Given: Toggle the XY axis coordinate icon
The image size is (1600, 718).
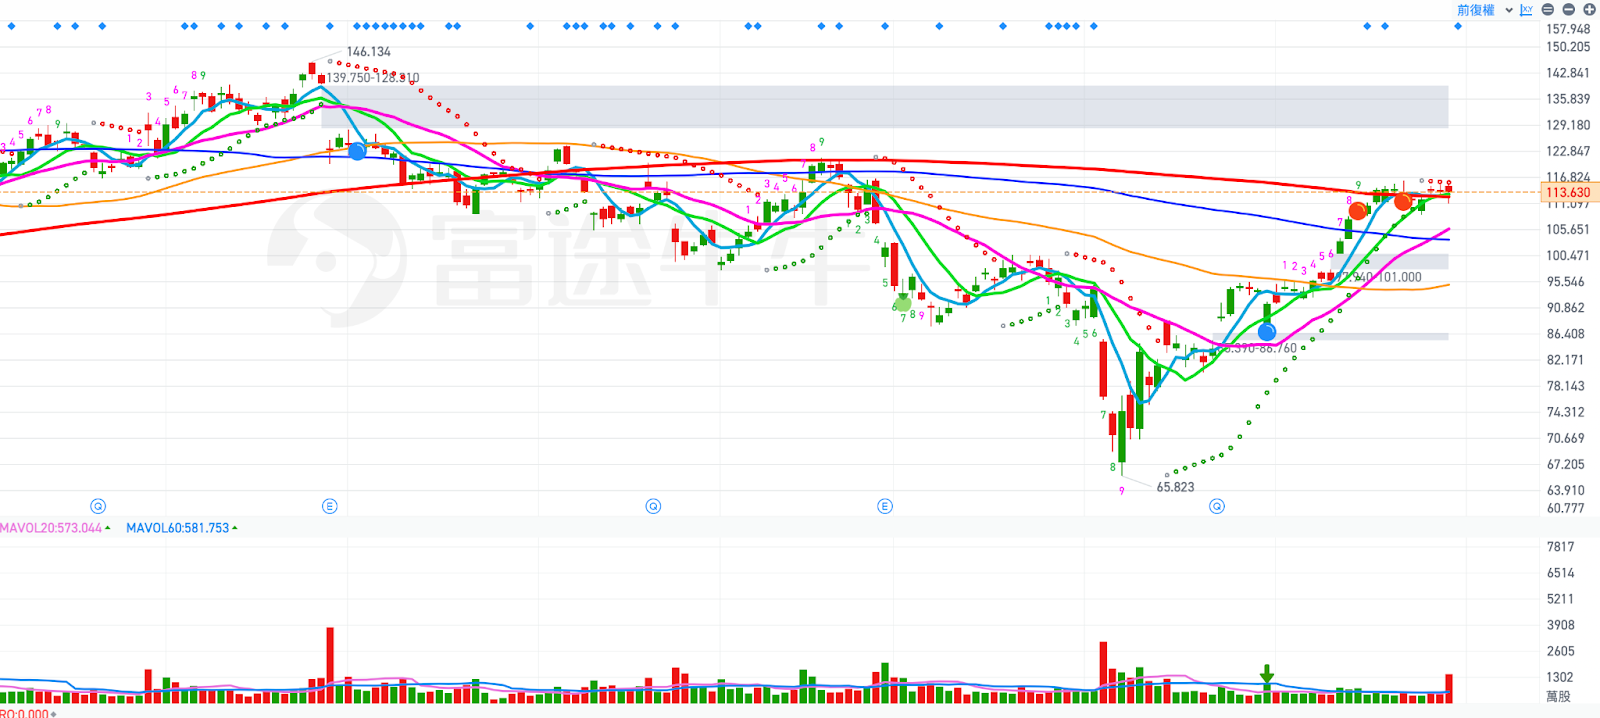Looking at the screenshot, I should [1527, 10].
